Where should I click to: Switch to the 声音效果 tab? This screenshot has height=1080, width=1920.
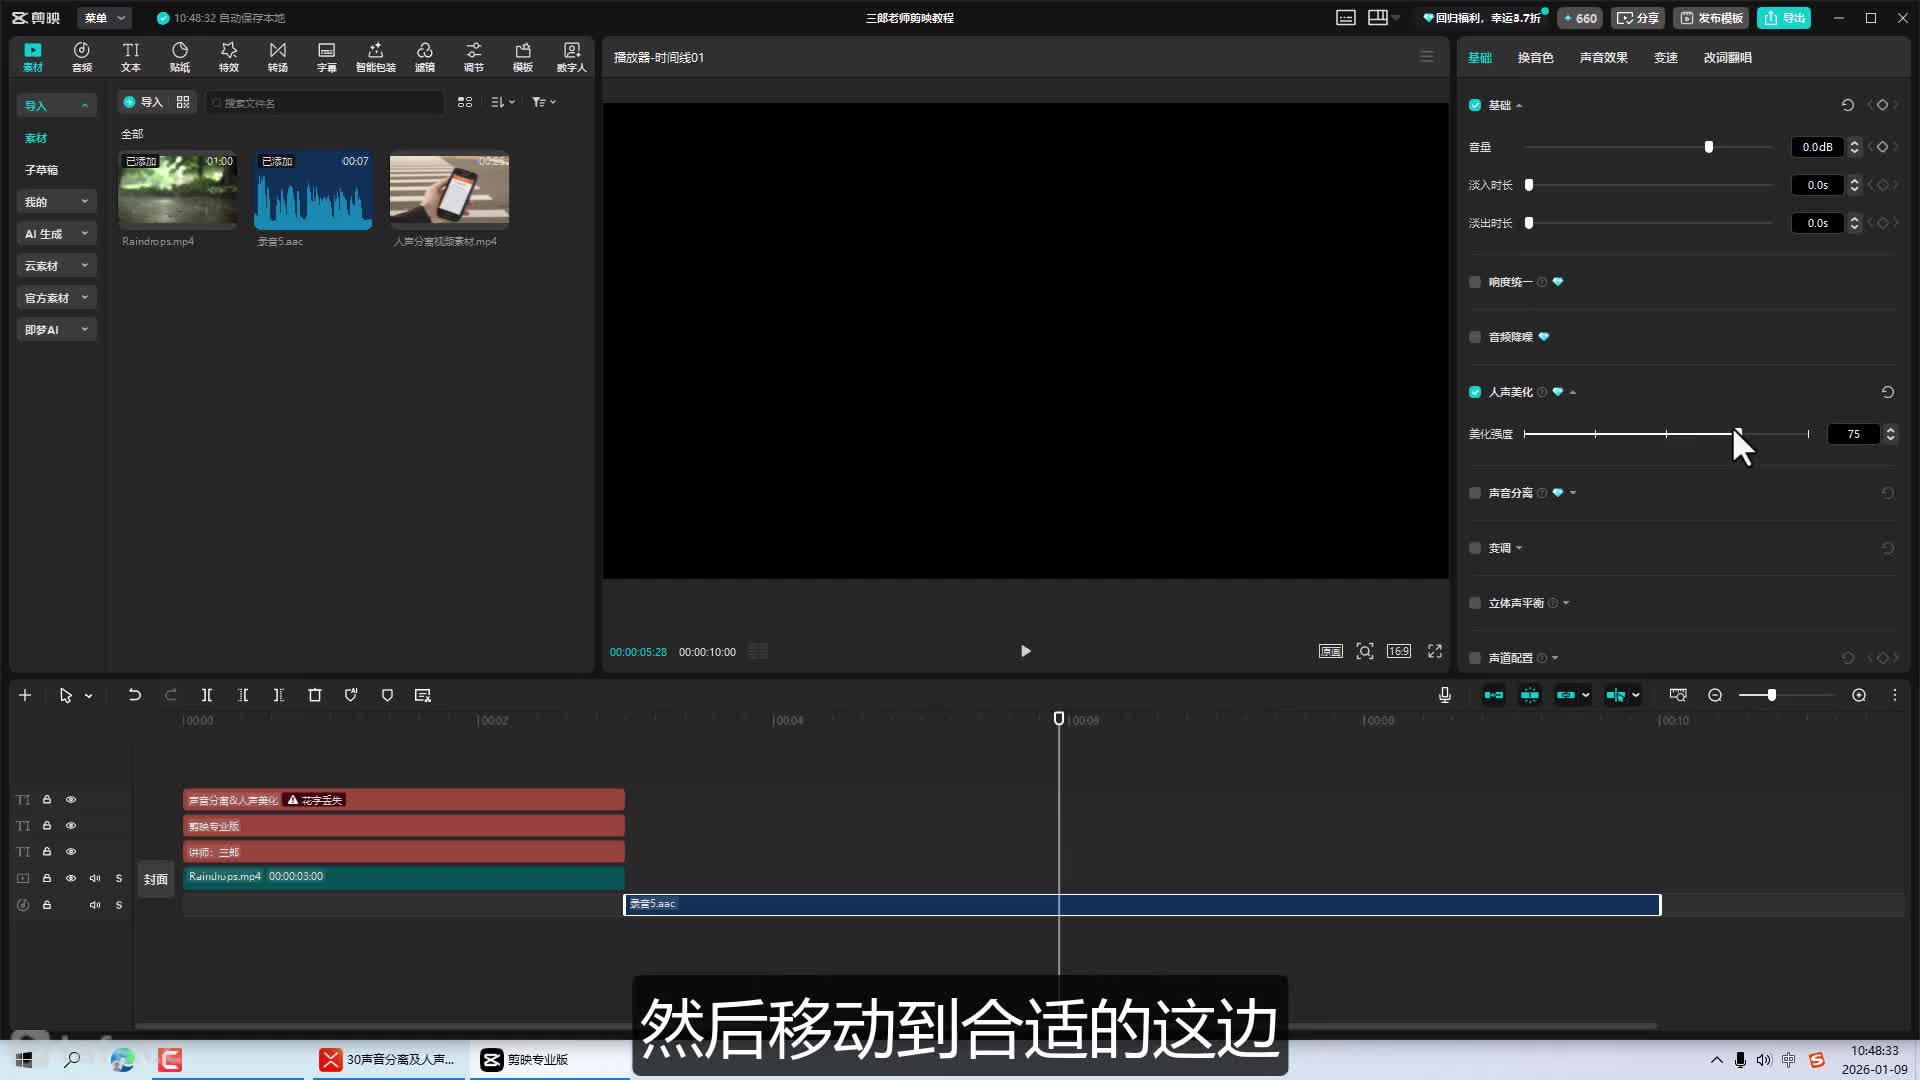(x=1603, y=58)
